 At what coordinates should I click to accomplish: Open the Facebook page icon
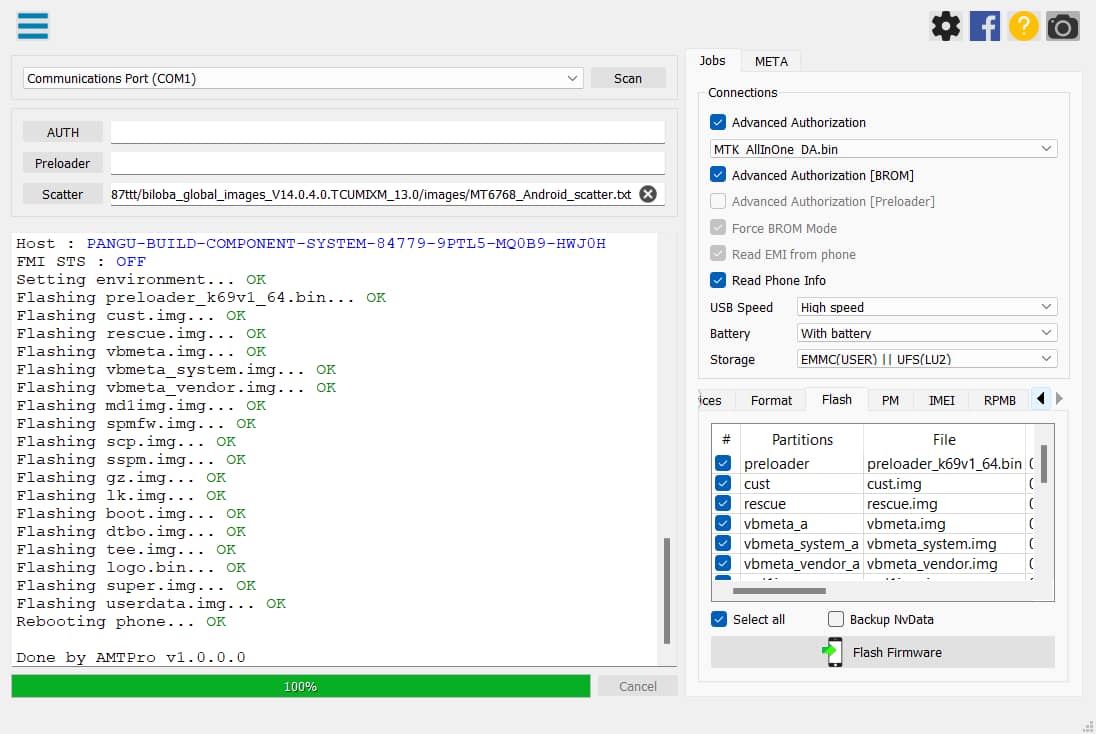(x=985, y=27)
